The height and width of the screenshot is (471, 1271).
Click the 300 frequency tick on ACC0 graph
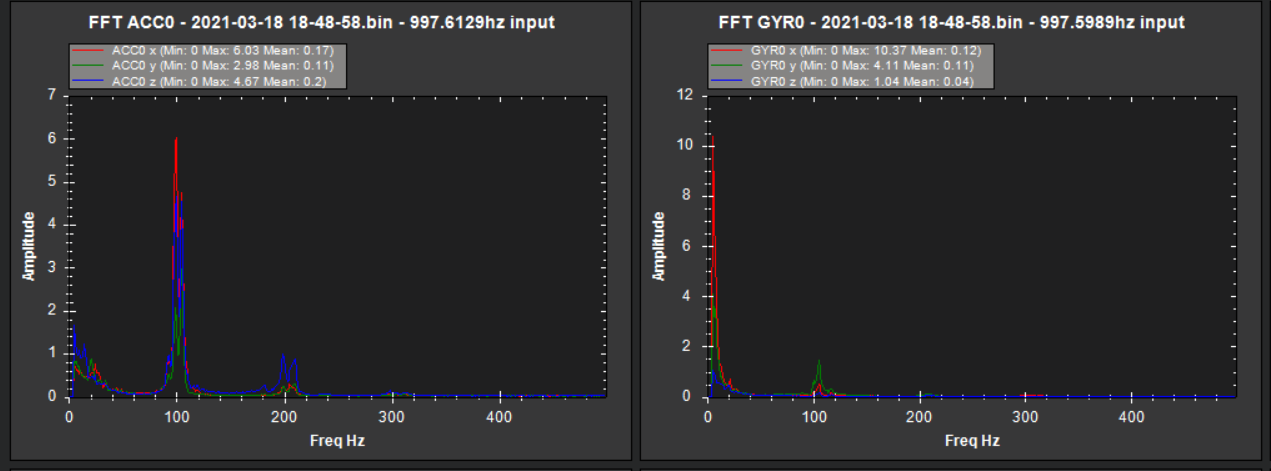tap(391, 415)
